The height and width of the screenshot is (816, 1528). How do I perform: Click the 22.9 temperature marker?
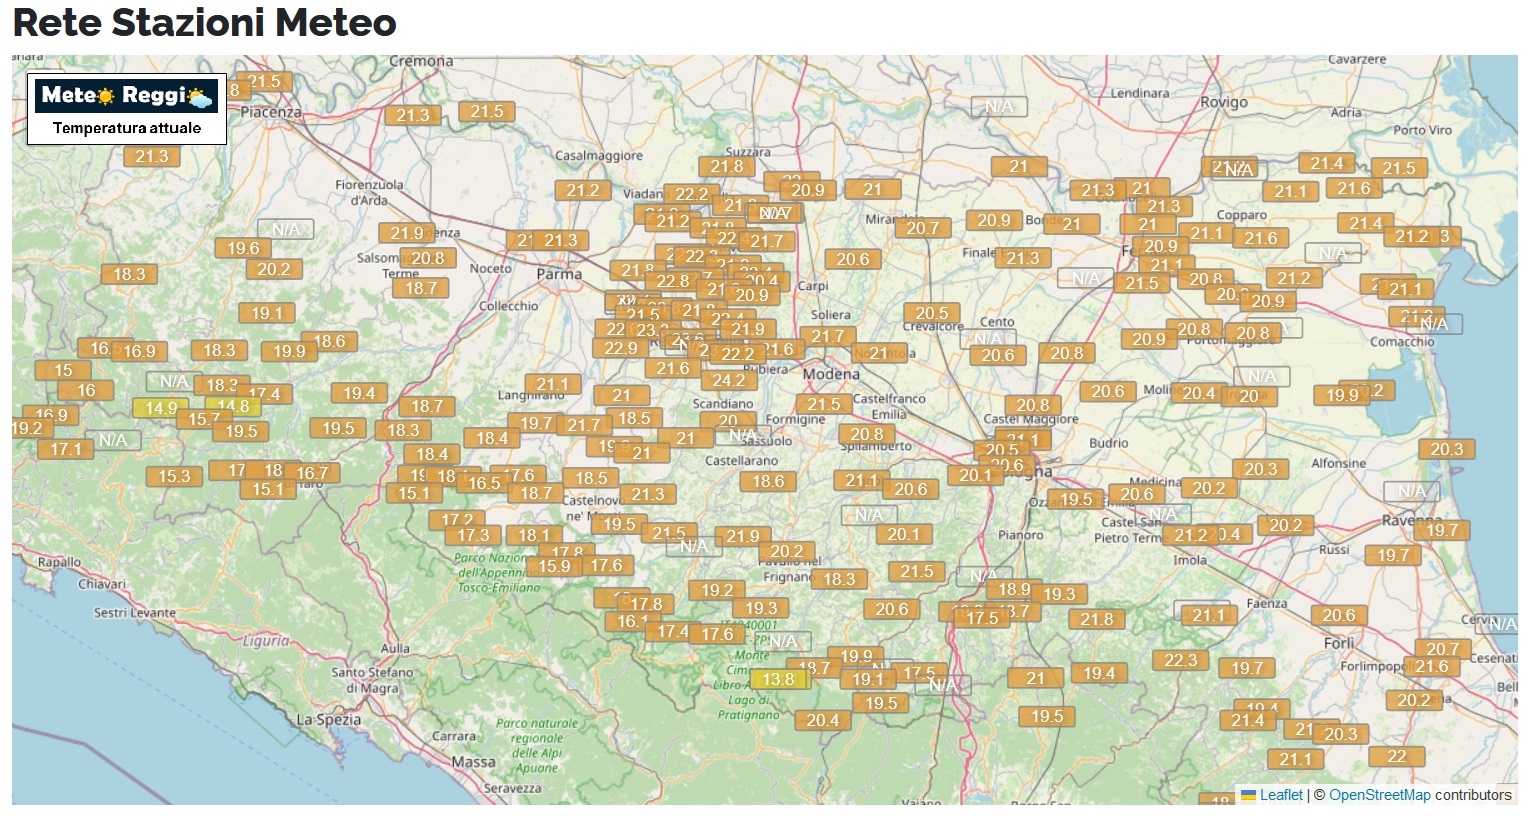pyautogui.click(x=620, y=348)
